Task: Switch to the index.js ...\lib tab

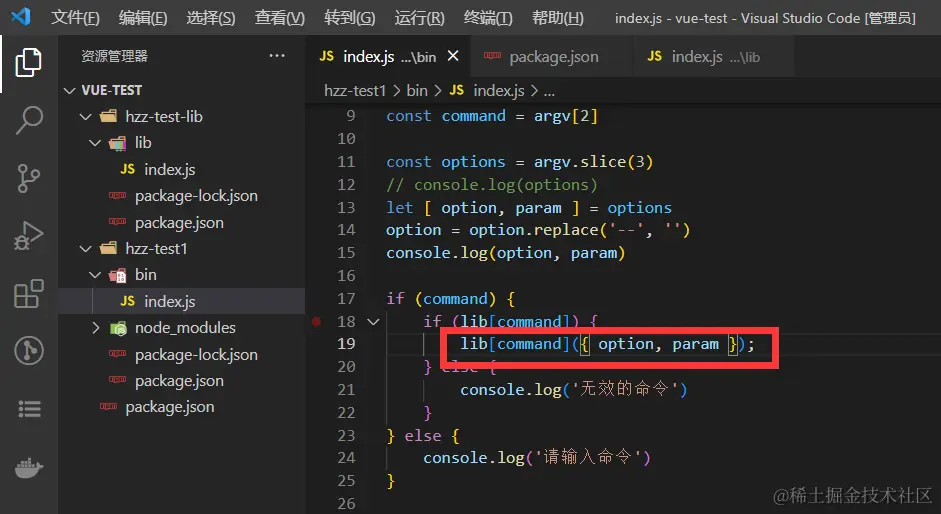Action: (714, 56)
